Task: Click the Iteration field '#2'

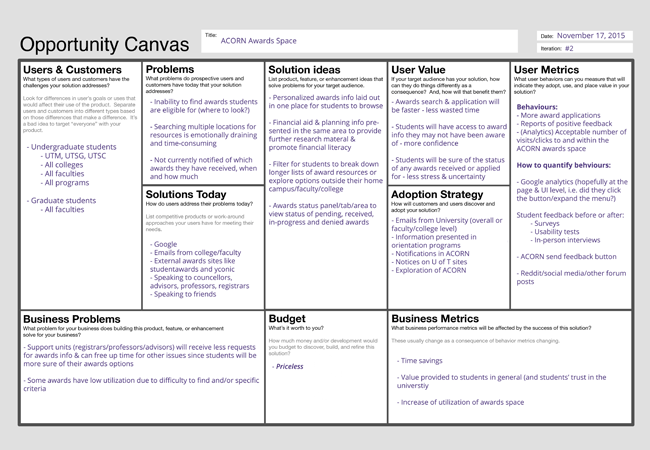Action: pos(585,48)
